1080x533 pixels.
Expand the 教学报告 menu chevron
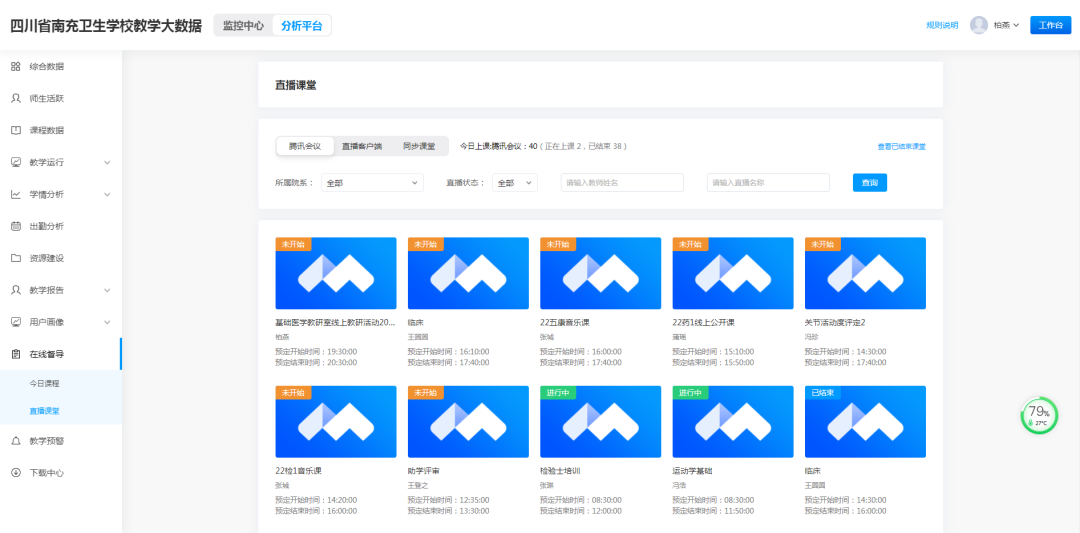pos(107,290)
